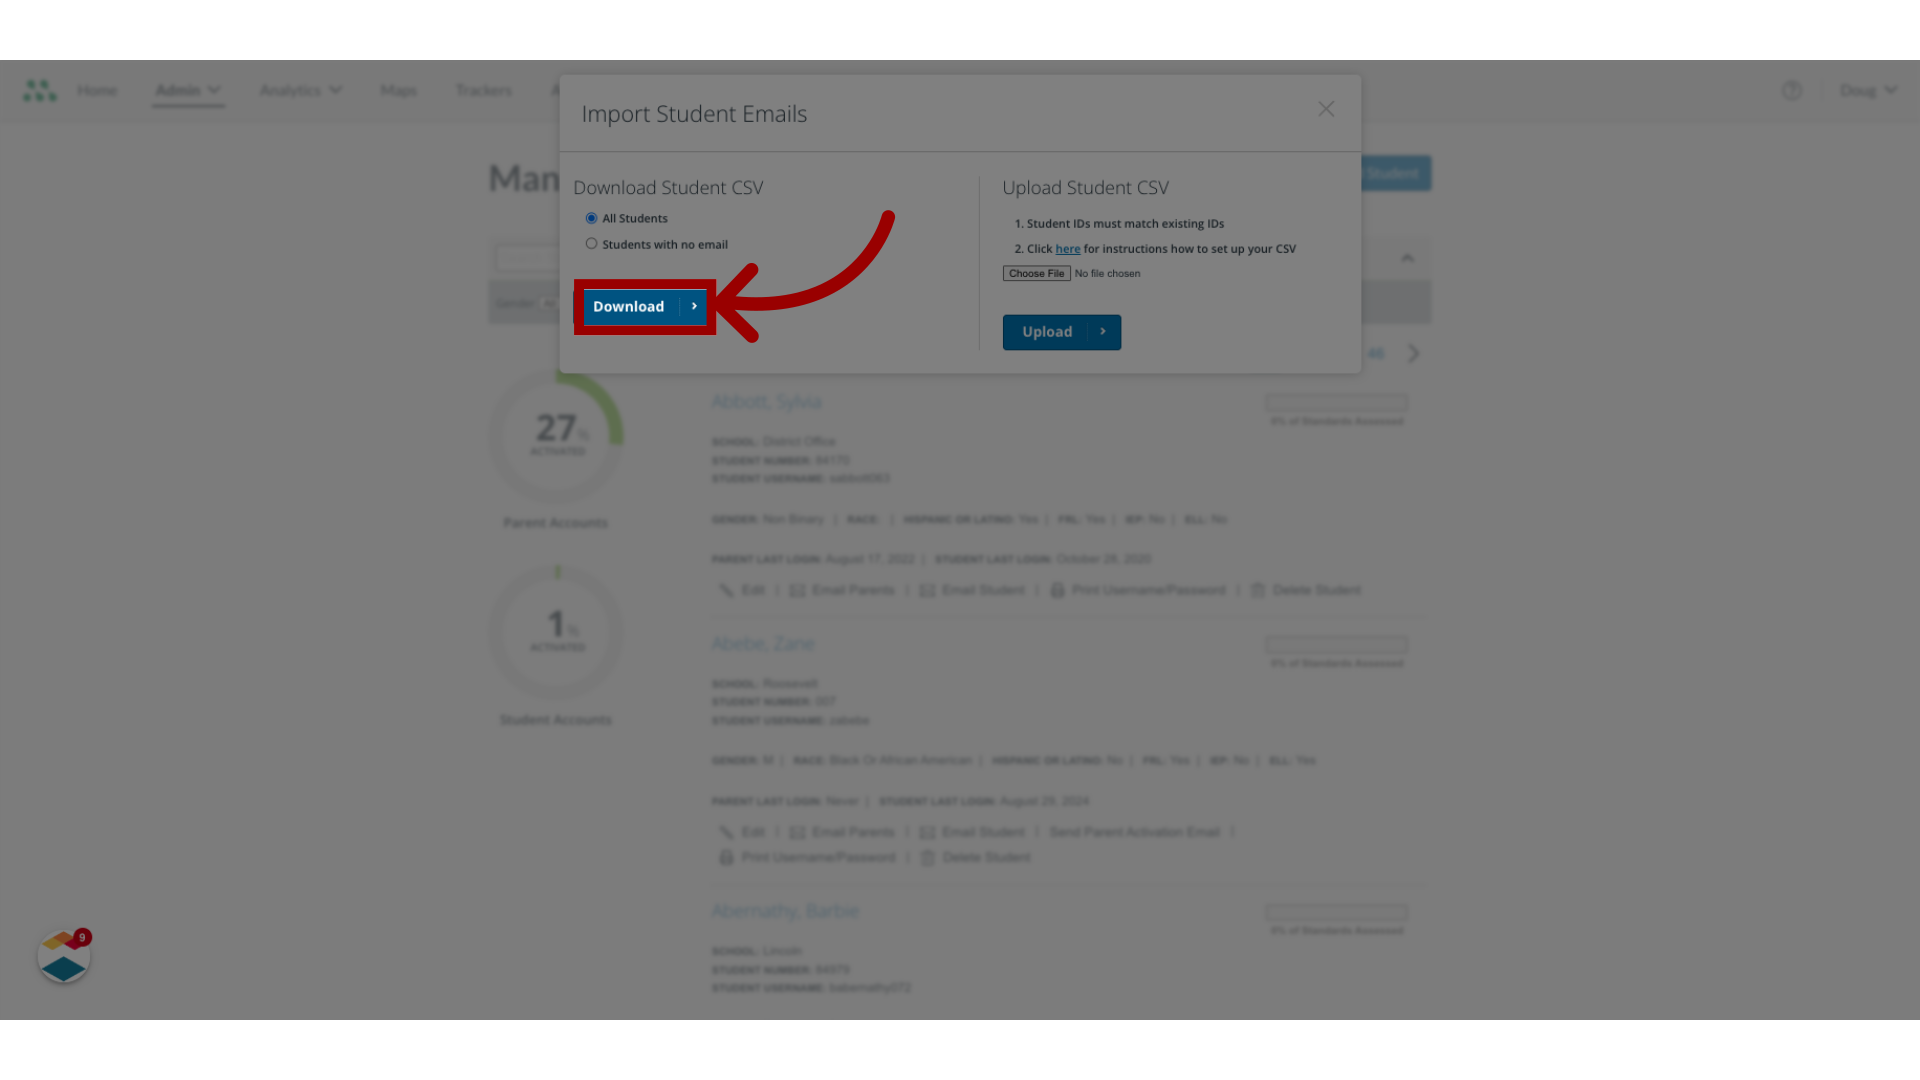Open the Maps navigation item
The width and height of the screenshot is (1920, 1080).
398,90
